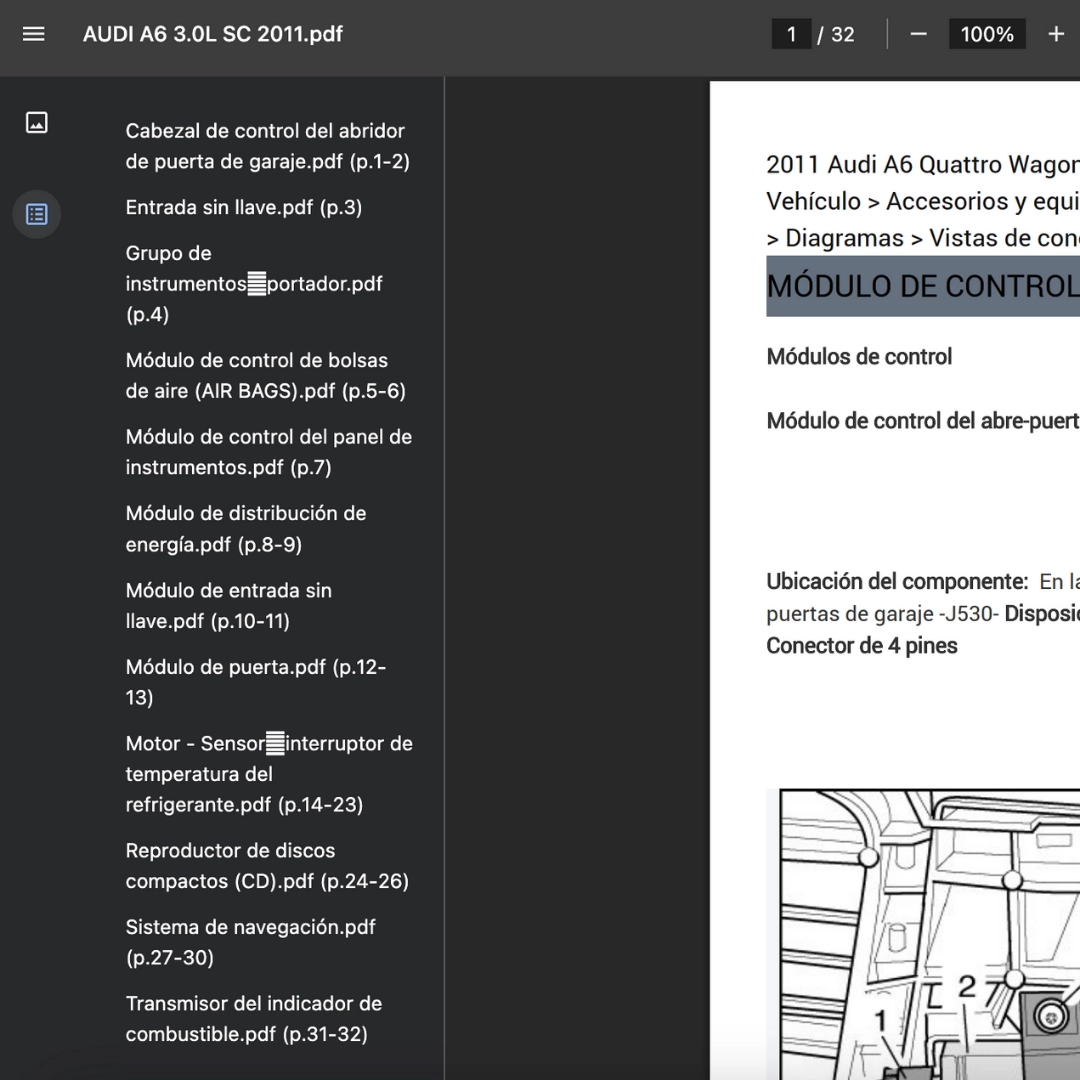1080x1080 pixels.
Task: Open Módulo de control del panel de instrumentos
Action: (x=268, y=452)
